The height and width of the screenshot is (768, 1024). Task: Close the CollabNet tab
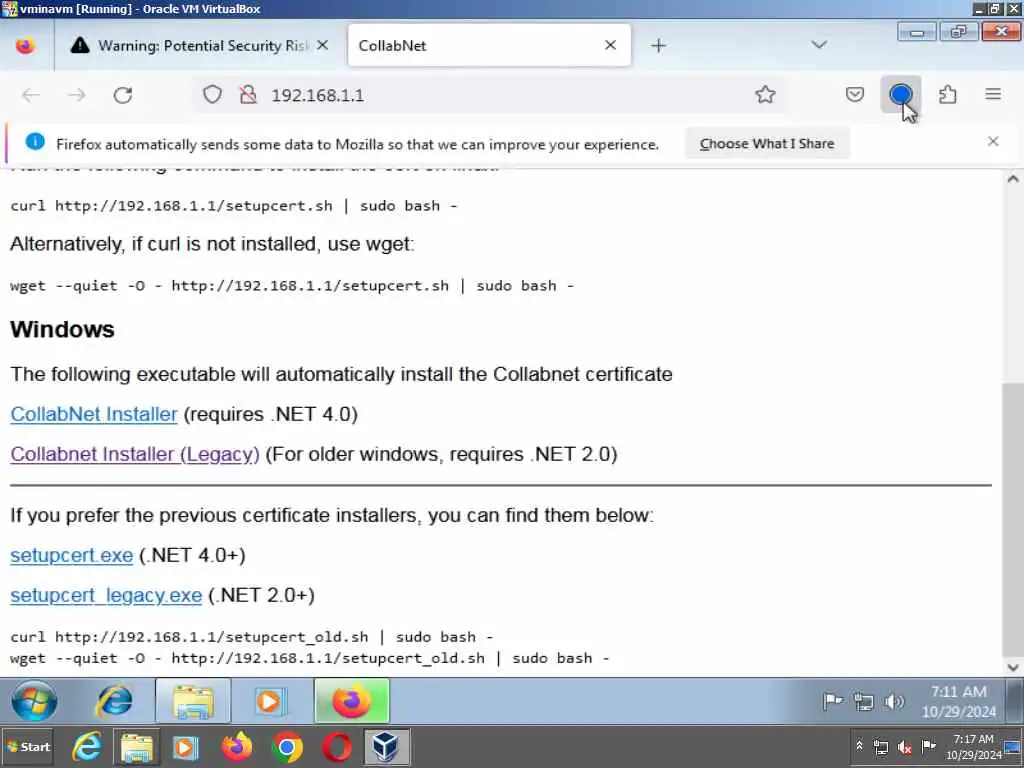pyautogui.click(x=611, y=45)
